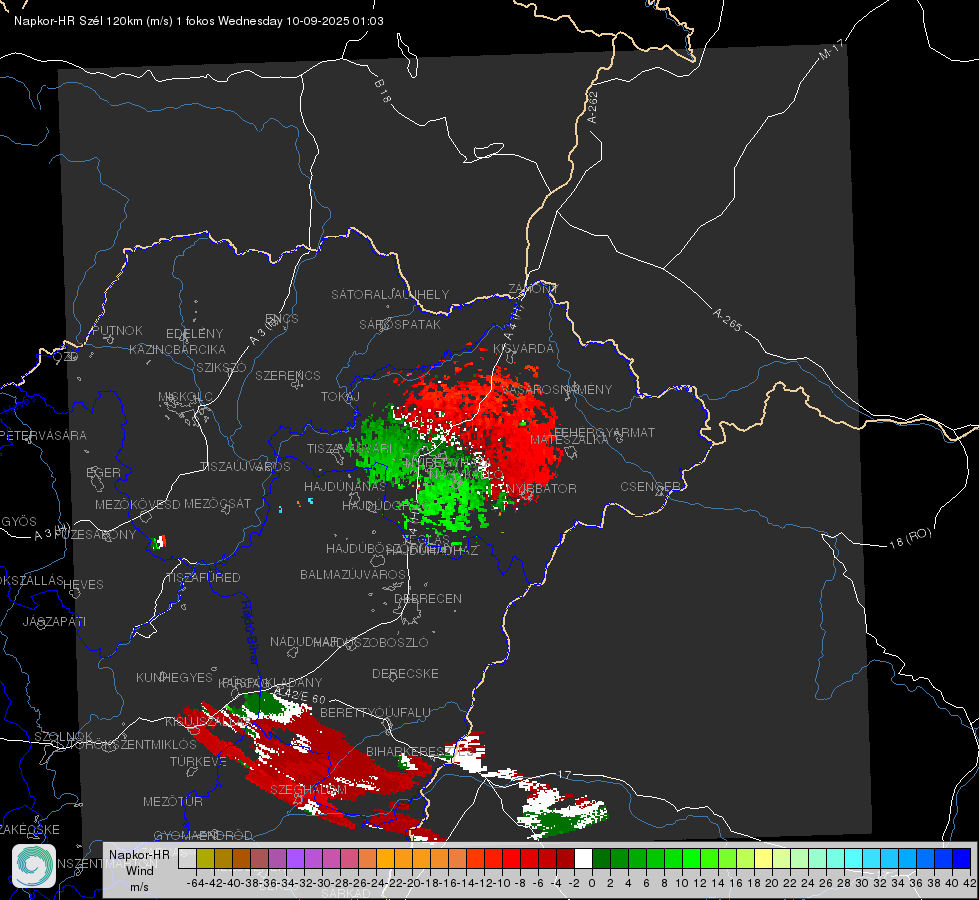This screenshot has height=900, width=979.
Task: Click the dark green swatch above the 0 label
Action: point(601,858)
